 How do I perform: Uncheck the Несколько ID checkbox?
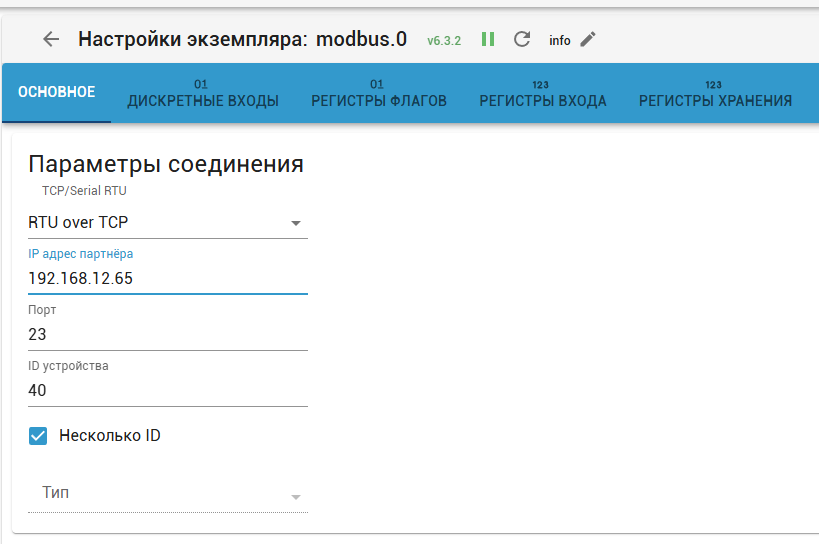coord(39,436)
